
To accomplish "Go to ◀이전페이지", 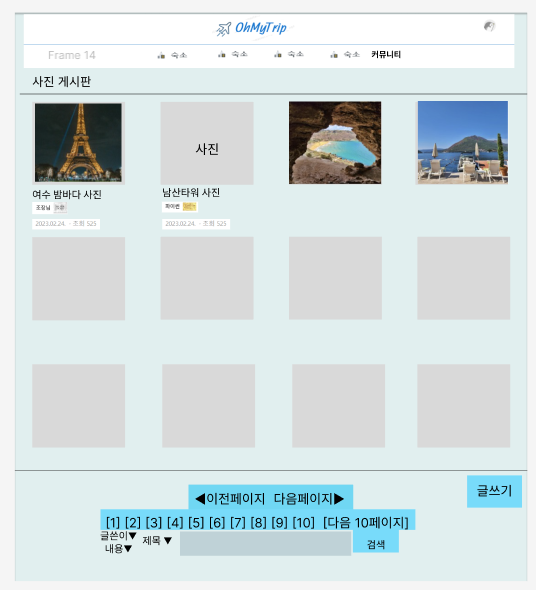I will [230, 499].
